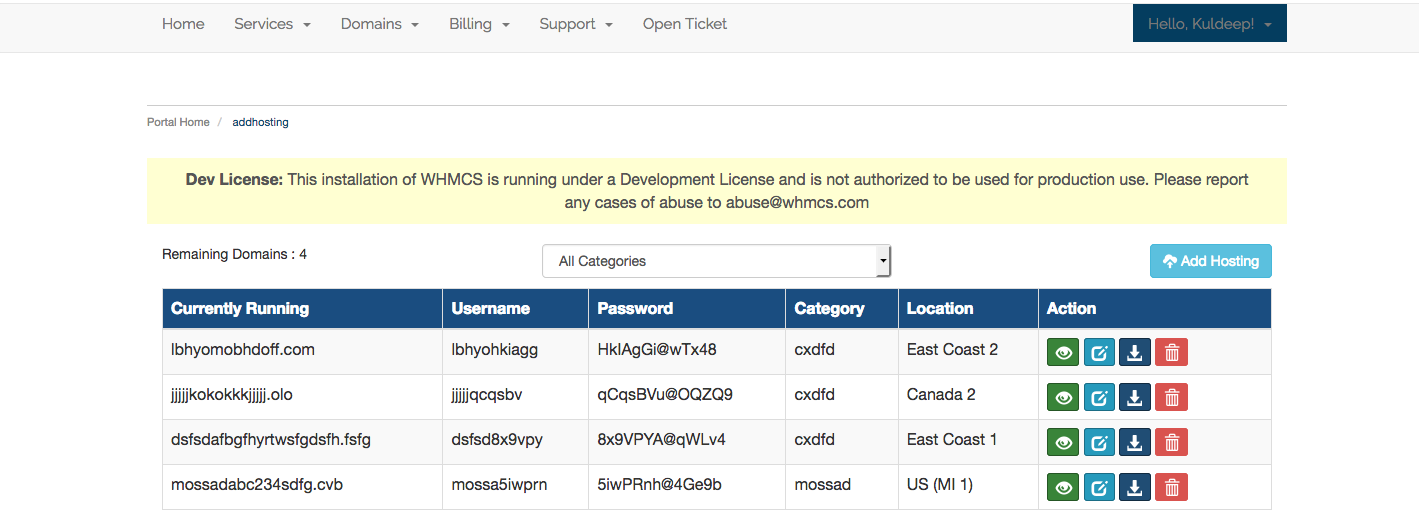
Task: Edit the dsfsdafbgfhyrtwsfgdsfh.fsfg entry
Action: point(1099,442)
